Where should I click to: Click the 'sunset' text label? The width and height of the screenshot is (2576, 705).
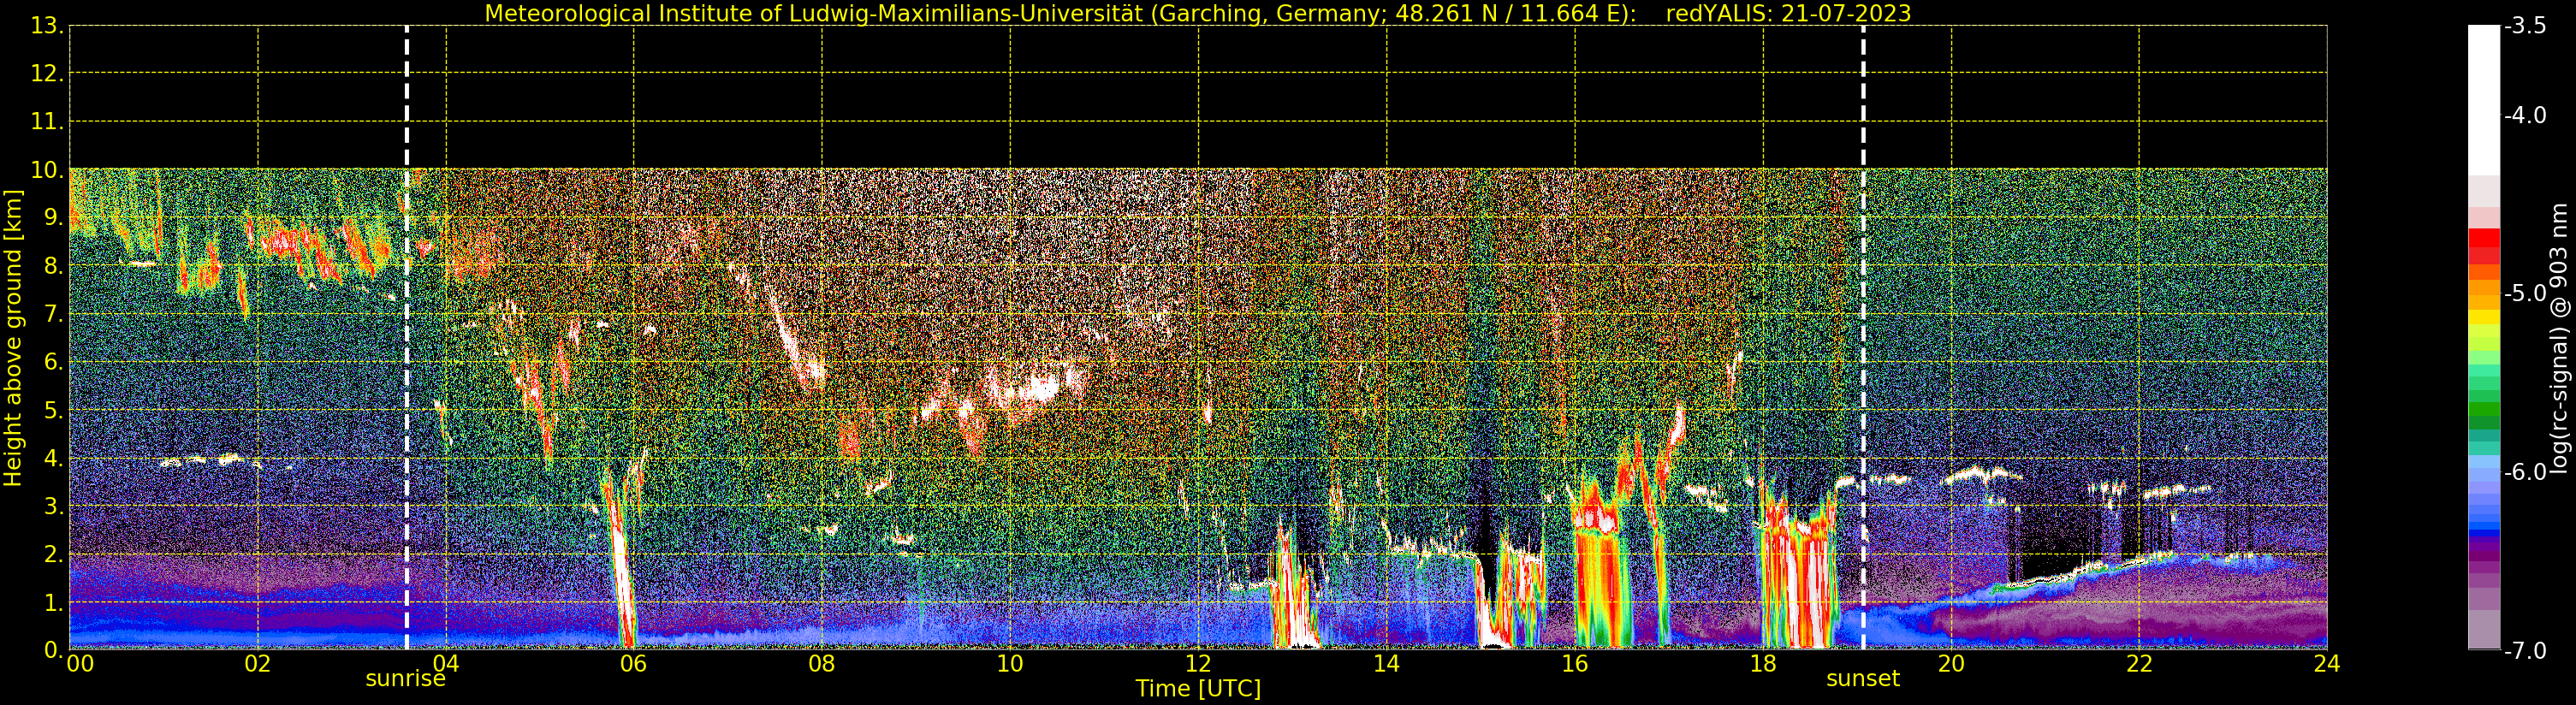(x=1863, y=679)
